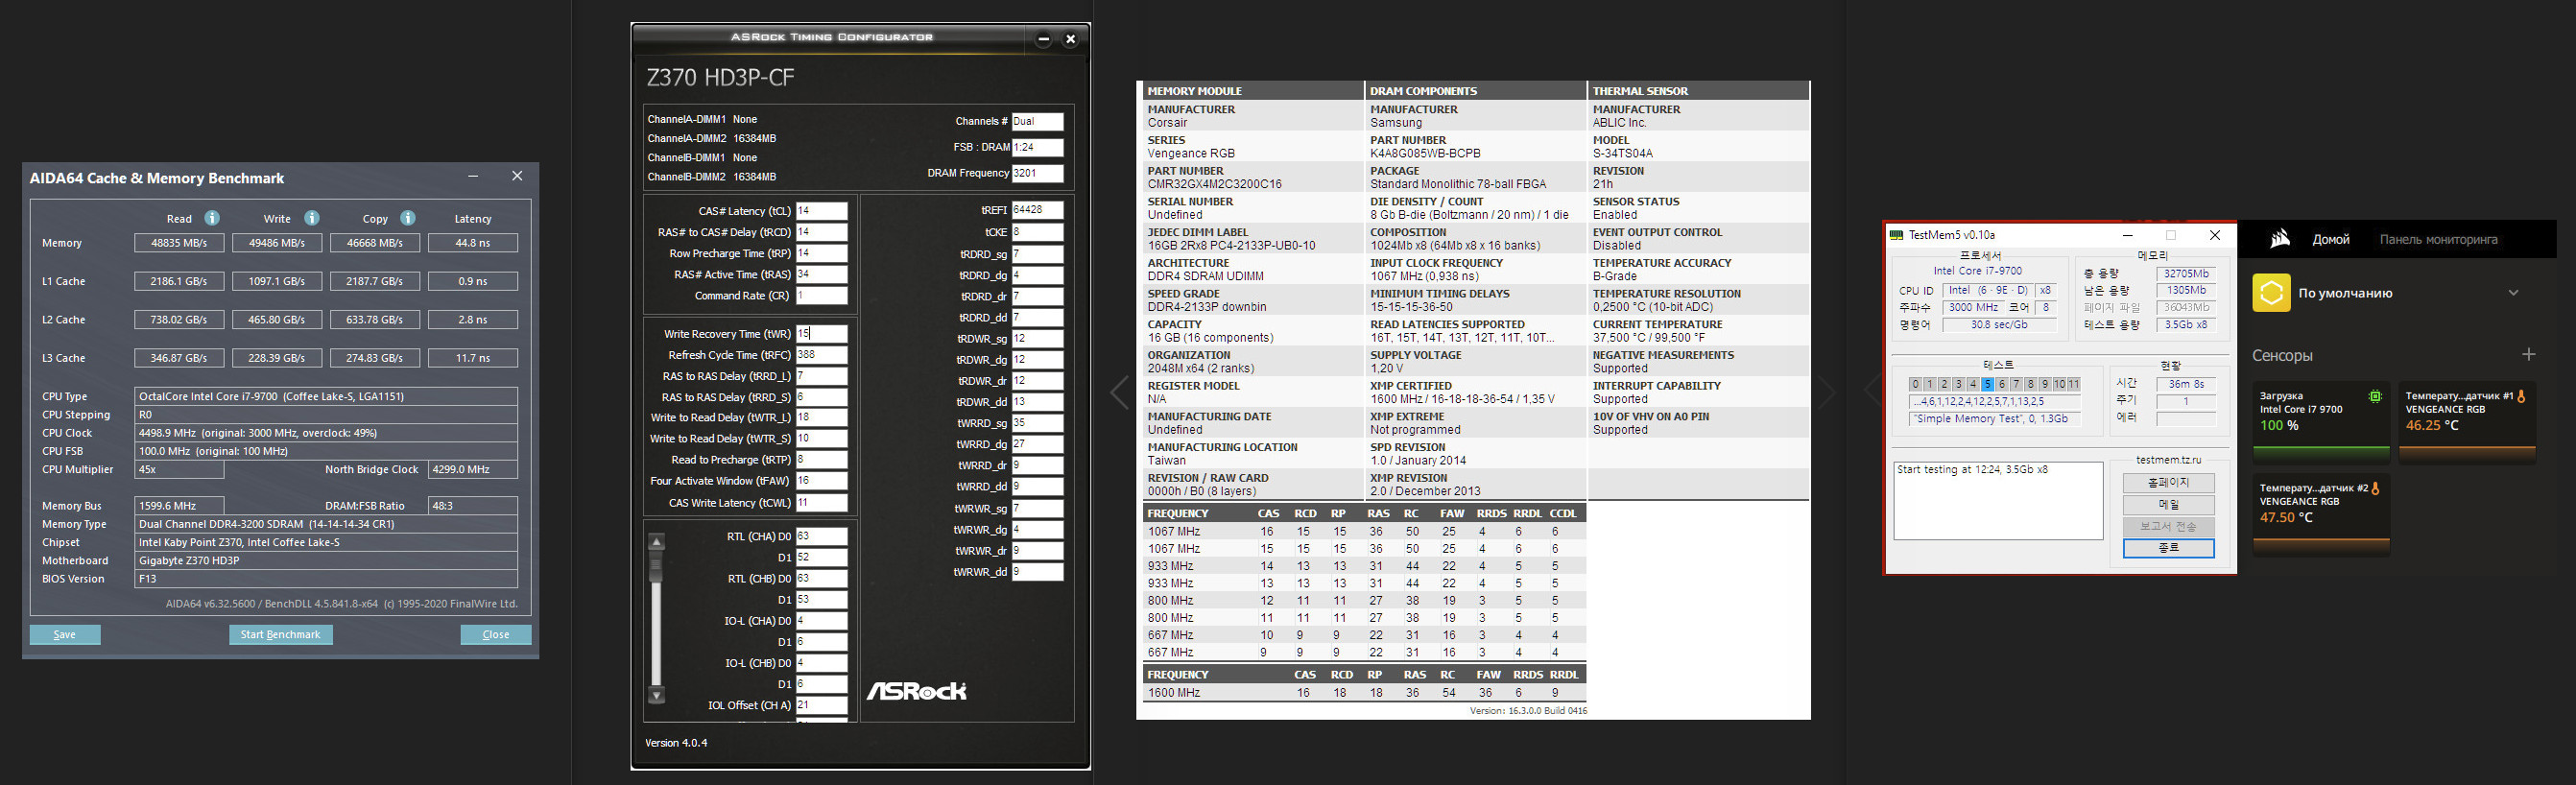
Task: Click scroll-down arrow in ASRock RTL list
Action: coord(657,695)
